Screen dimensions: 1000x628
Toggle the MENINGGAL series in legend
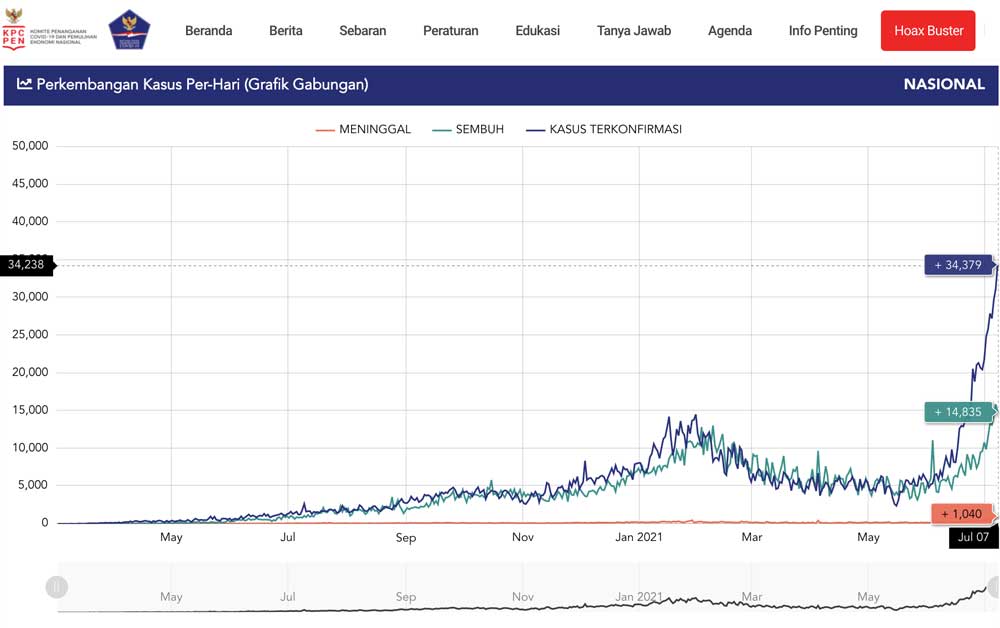(x=363, y=129)
